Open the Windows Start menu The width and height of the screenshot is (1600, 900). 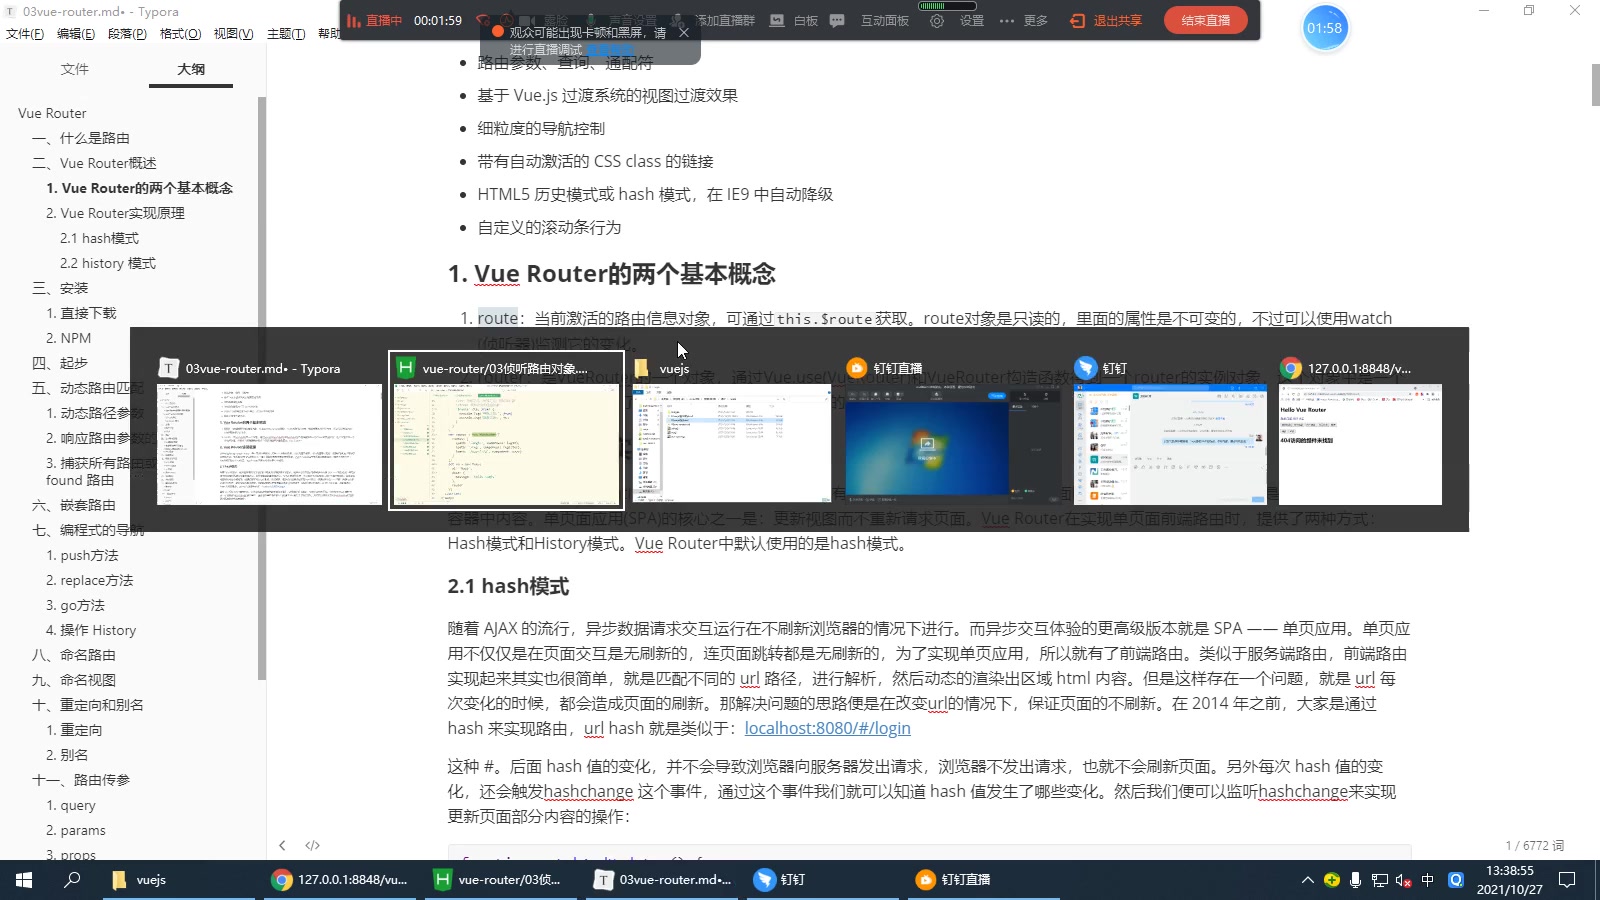pos(24,880)
